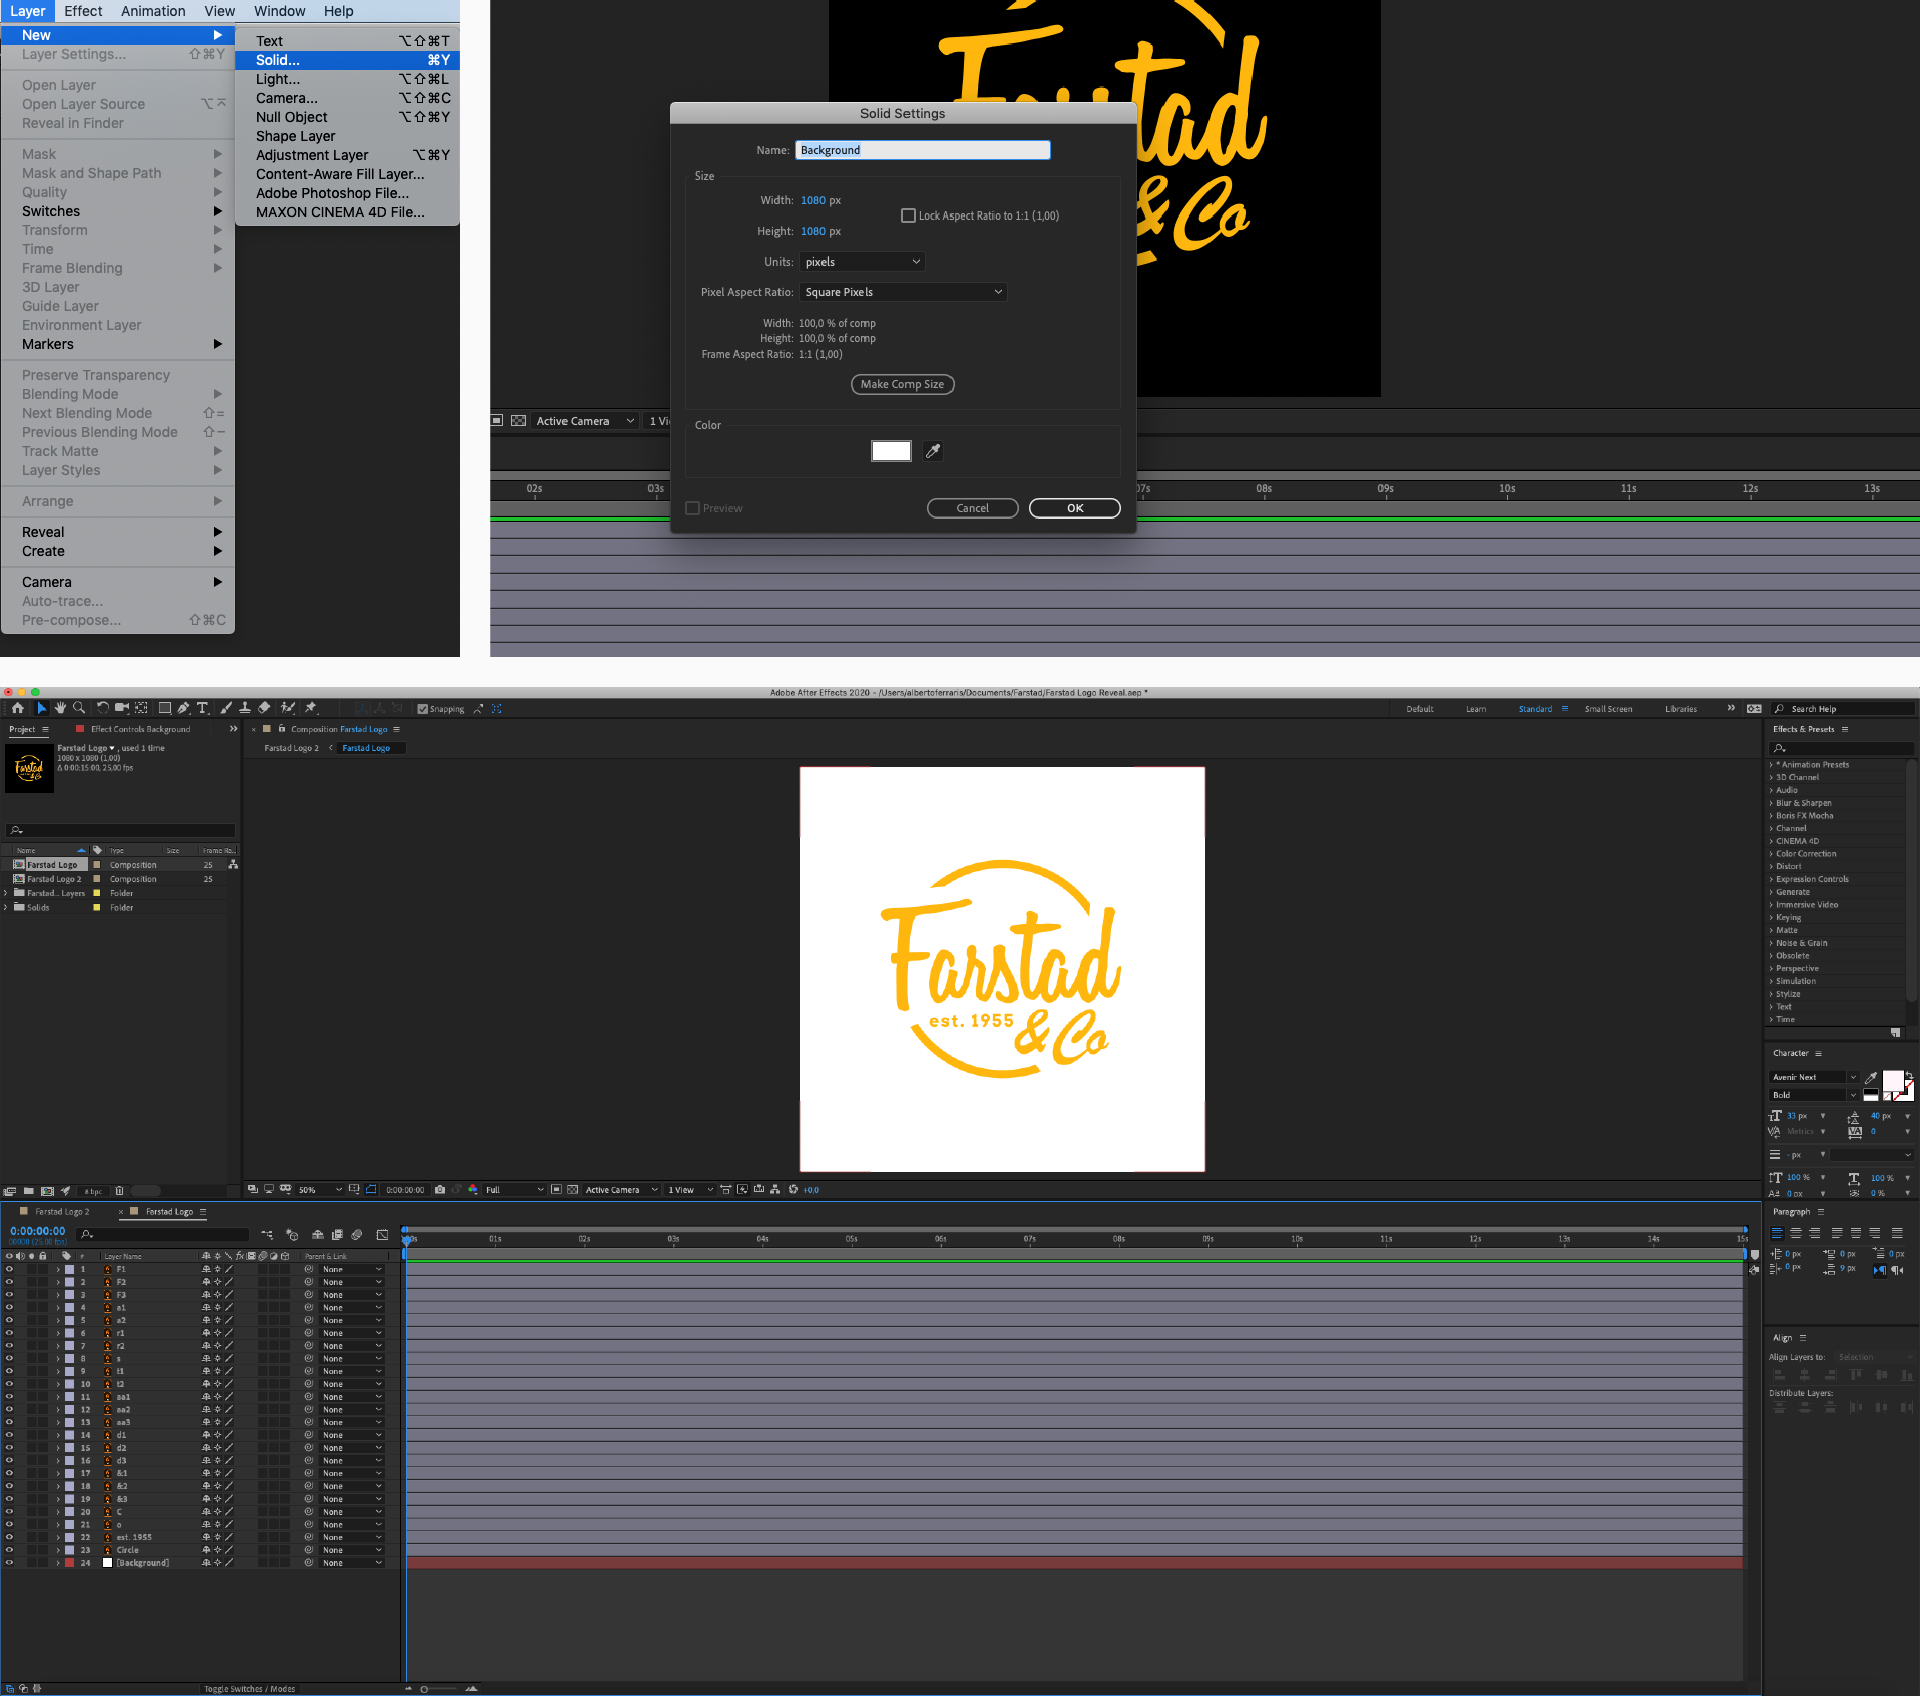This screenshot has height=1696, width=1920.
Task: Click new folder icon in Project panel
Action: pyautogui.click(x=28, y=1191)
